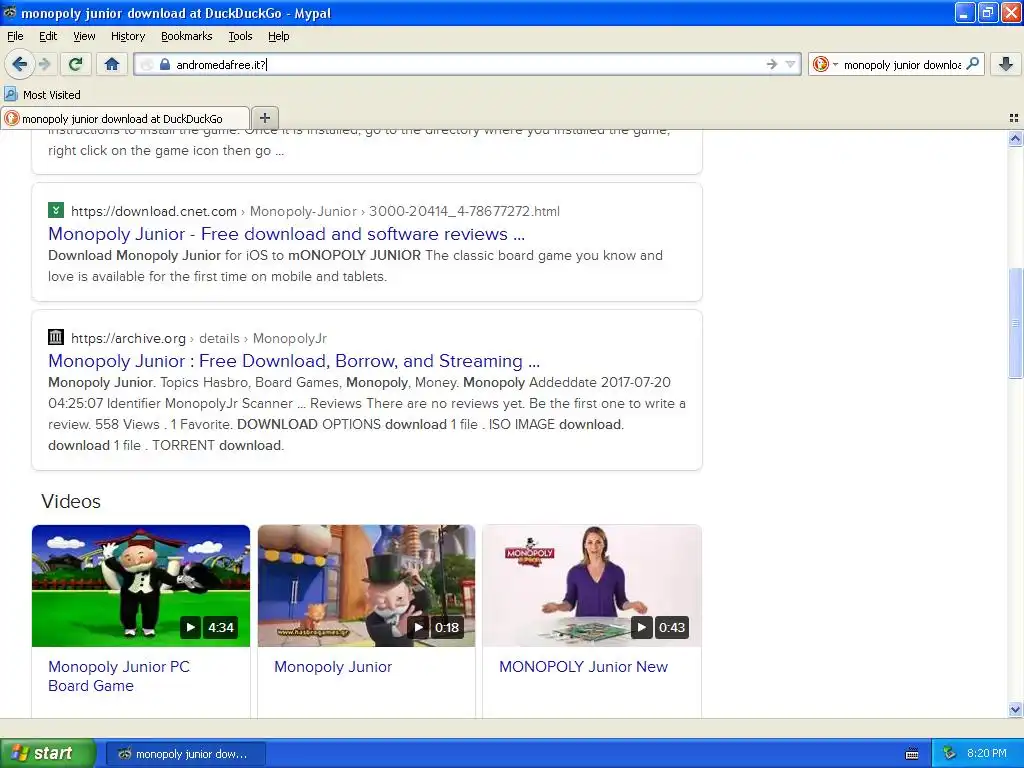Click the List all tabs icon

pos(1014,118)
